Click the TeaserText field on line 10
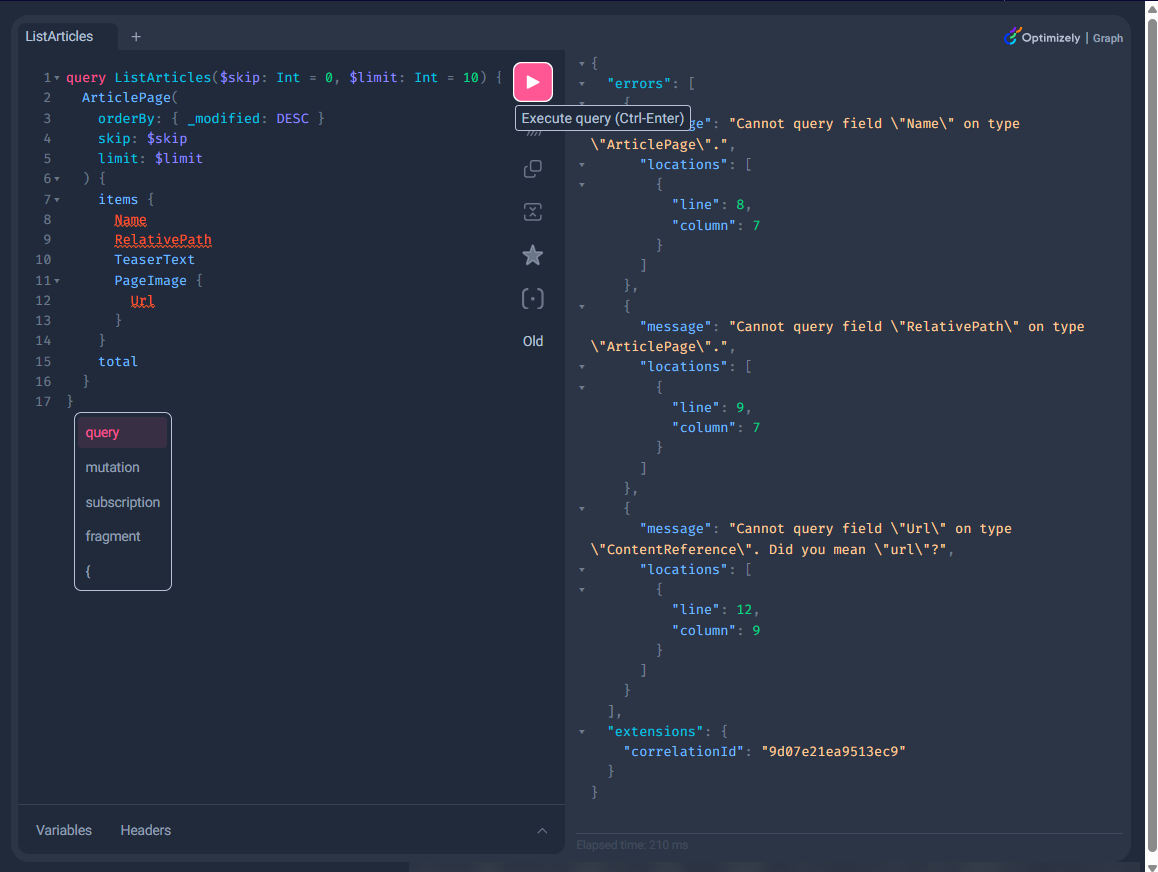 coord(154,260)
